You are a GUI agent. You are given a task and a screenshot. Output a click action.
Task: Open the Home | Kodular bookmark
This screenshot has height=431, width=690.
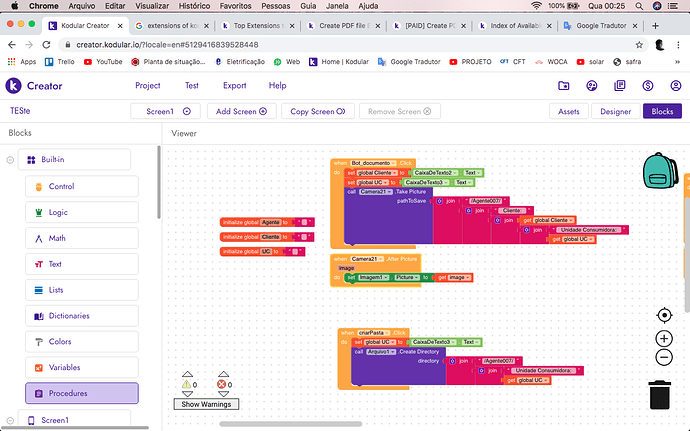click(x=339, y=62)
